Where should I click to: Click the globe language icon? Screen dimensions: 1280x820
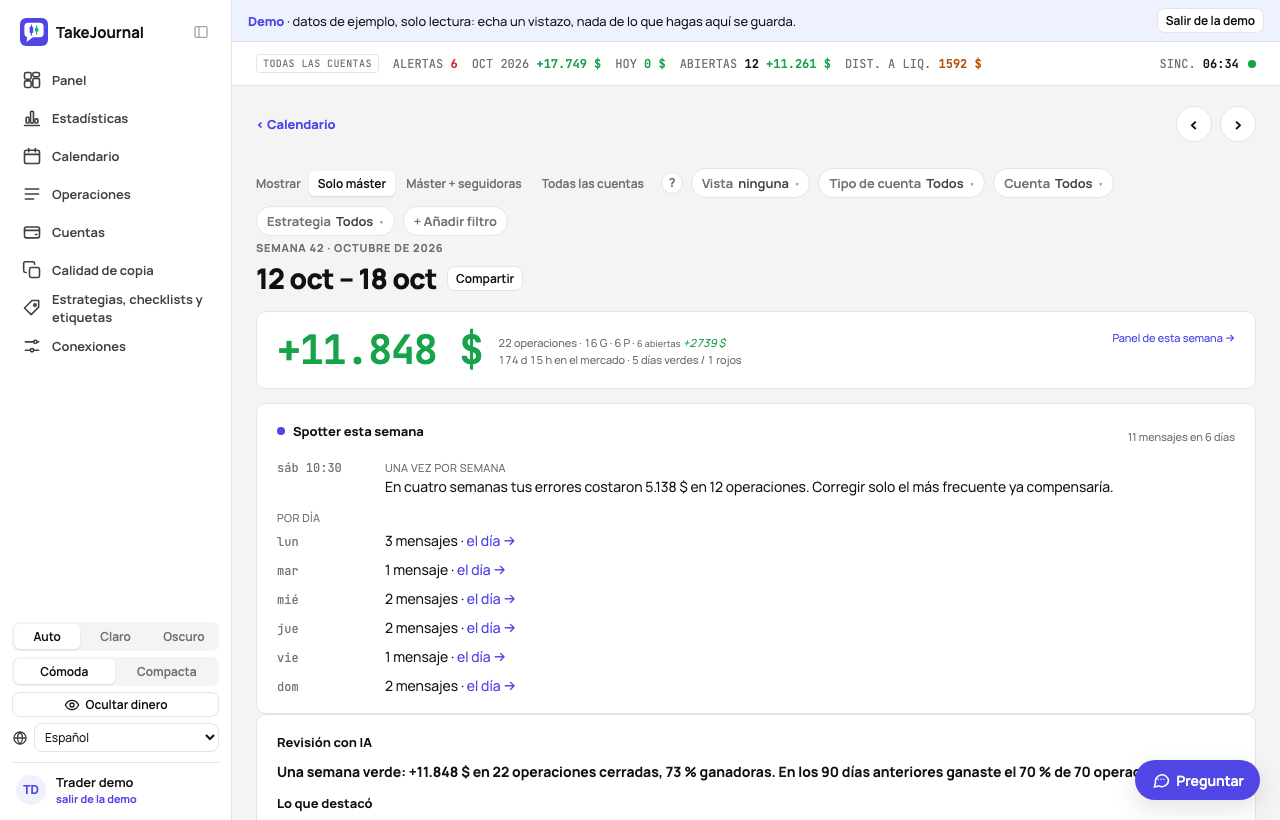20,738
